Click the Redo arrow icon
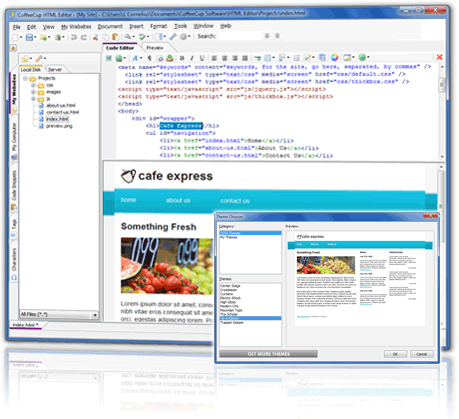Viewport: 459px width, 419px height. 84,37
